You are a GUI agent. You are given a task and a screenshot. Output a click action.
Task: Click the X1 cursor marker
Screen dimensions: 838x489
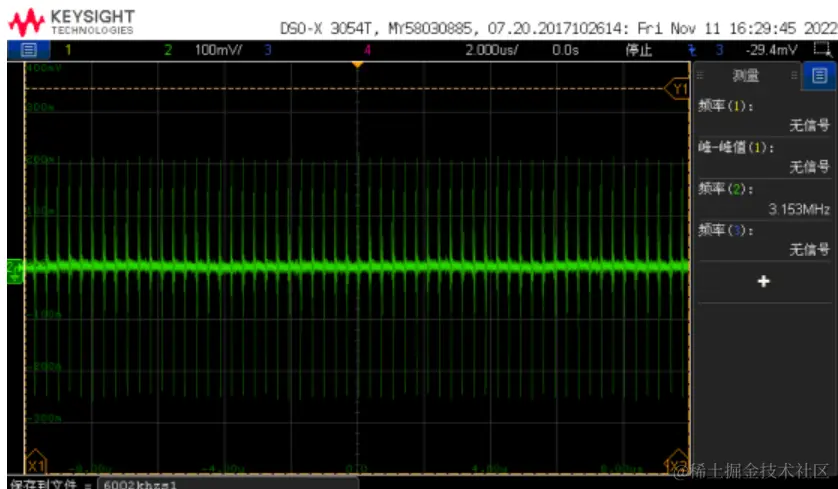[36, 463]
